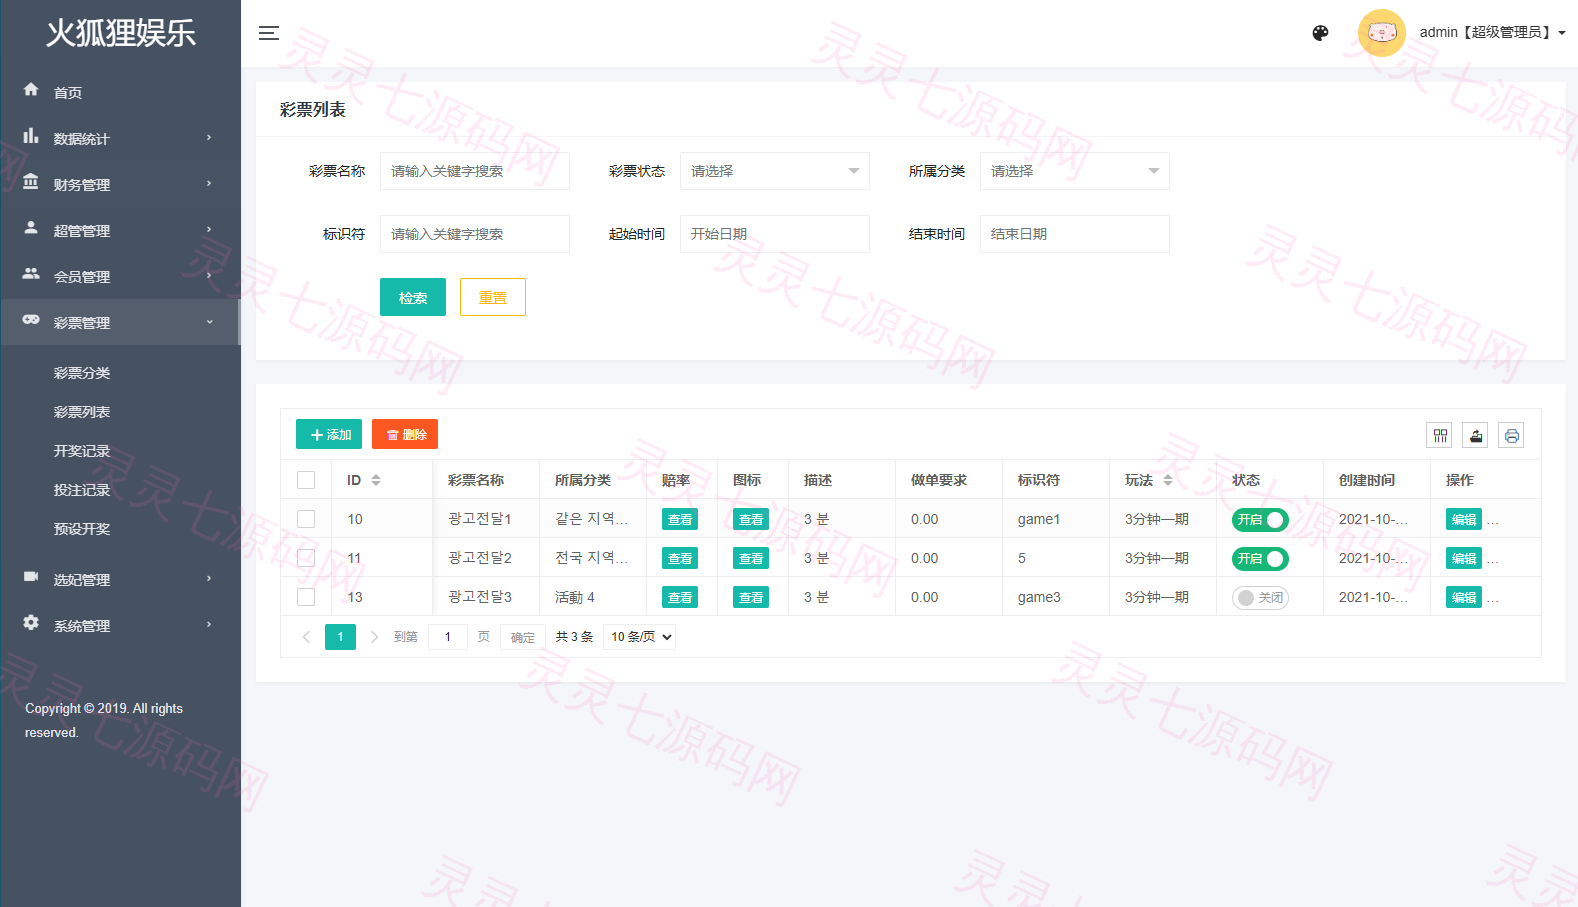Click the 系统管理 gear icon
1578x907 pixels.
[x=31, y=623]
